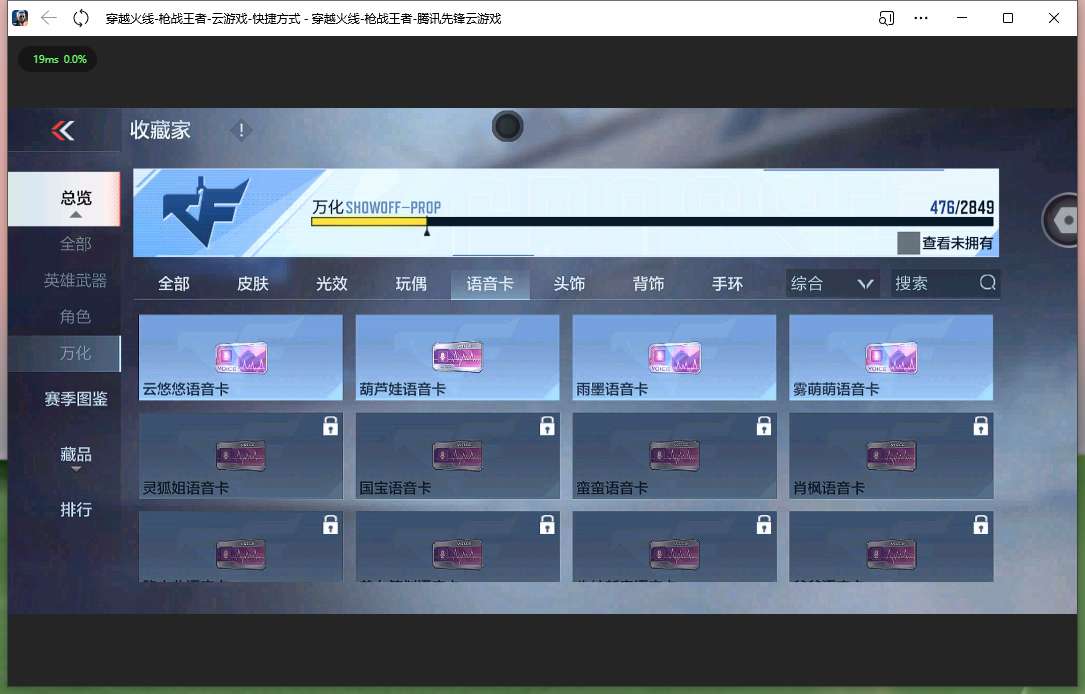Switch to the 玩偶 tab
This screenshot has height=694, width=1085.
click(411, 284)
